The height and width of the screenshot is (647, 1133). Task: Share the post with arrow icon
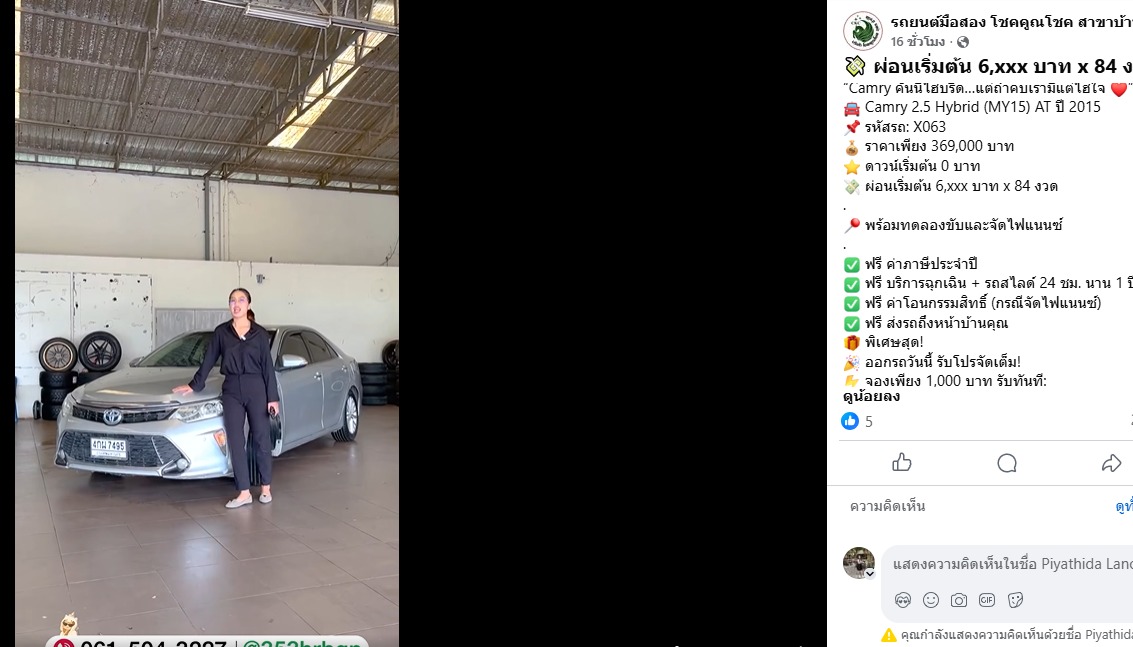[x=1111, y=463]
